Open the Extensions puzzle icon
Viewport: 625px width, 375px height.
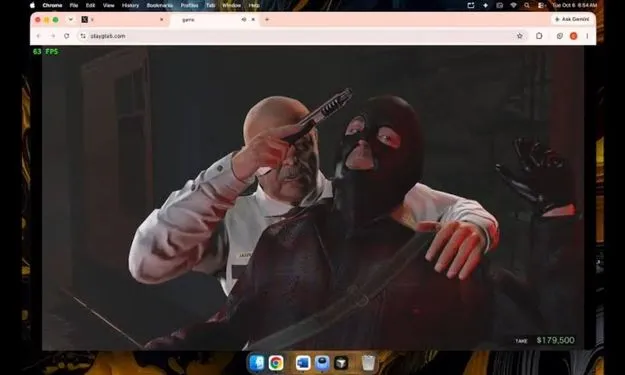(539, 36)
